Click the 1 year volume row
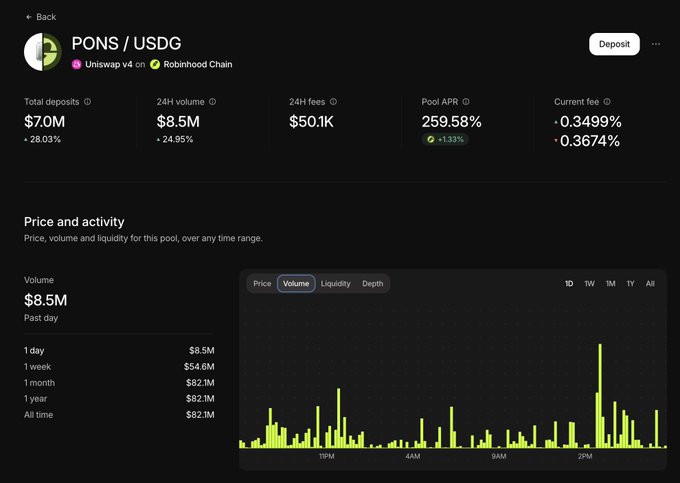Viewport: 680px width, 483px height. pos(119,399)
